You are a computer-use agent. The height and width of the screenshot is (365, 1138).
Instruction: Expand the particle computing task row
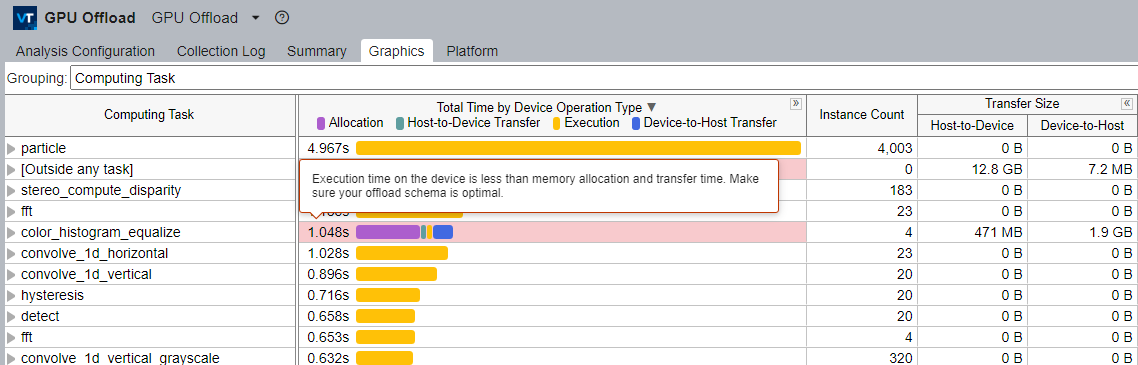click(11, 148)
